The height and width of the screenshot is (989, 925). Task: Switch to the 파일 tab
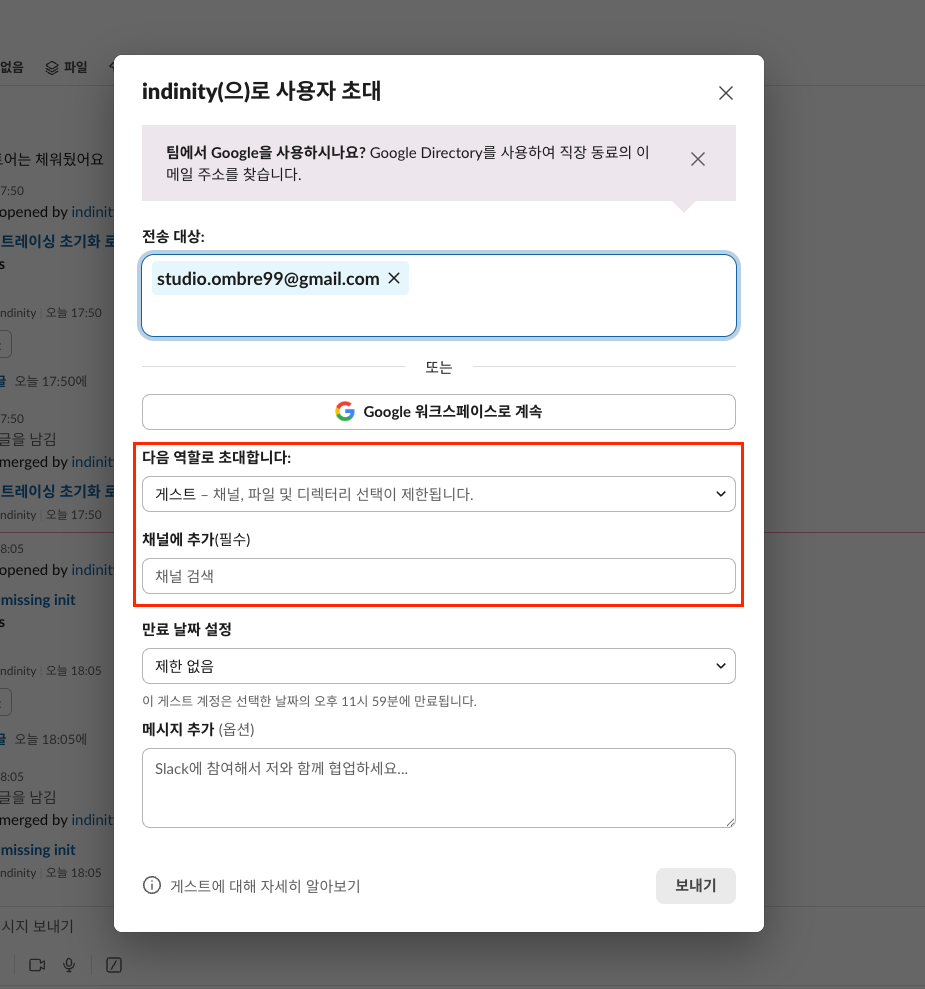click(75, 67)
